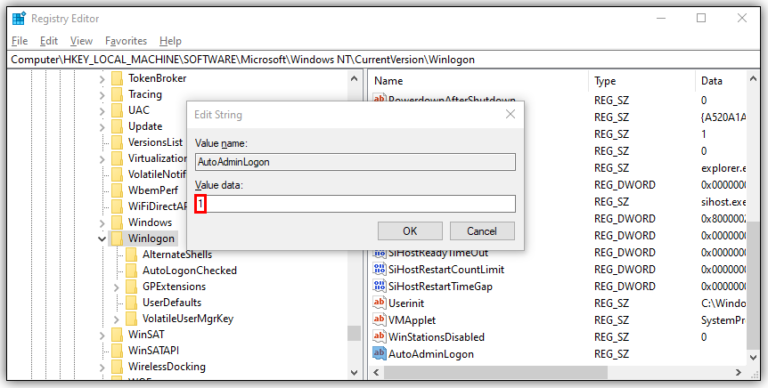Click the Windows folder icon
Screen dimensions: 768x388
point(117,222)
